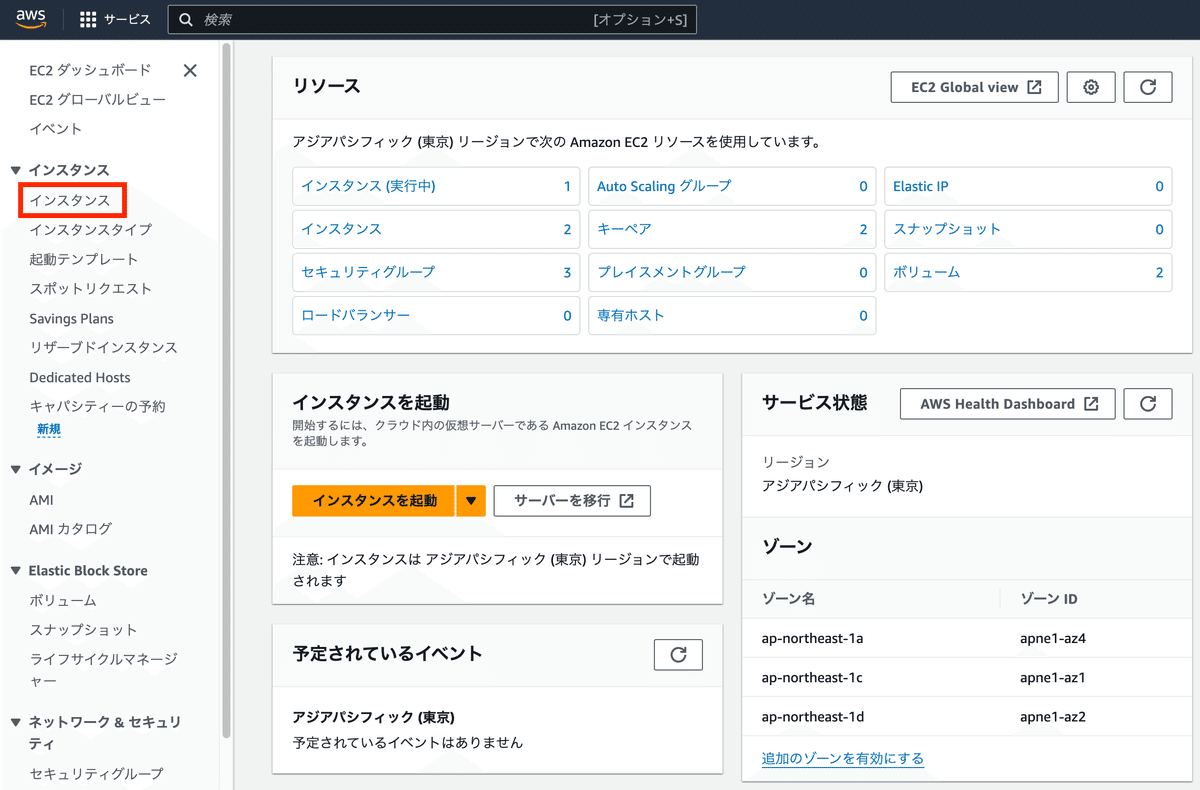Click the ゾーン ID column header
Screen dimensions: 1200x790
point(1049,599)
